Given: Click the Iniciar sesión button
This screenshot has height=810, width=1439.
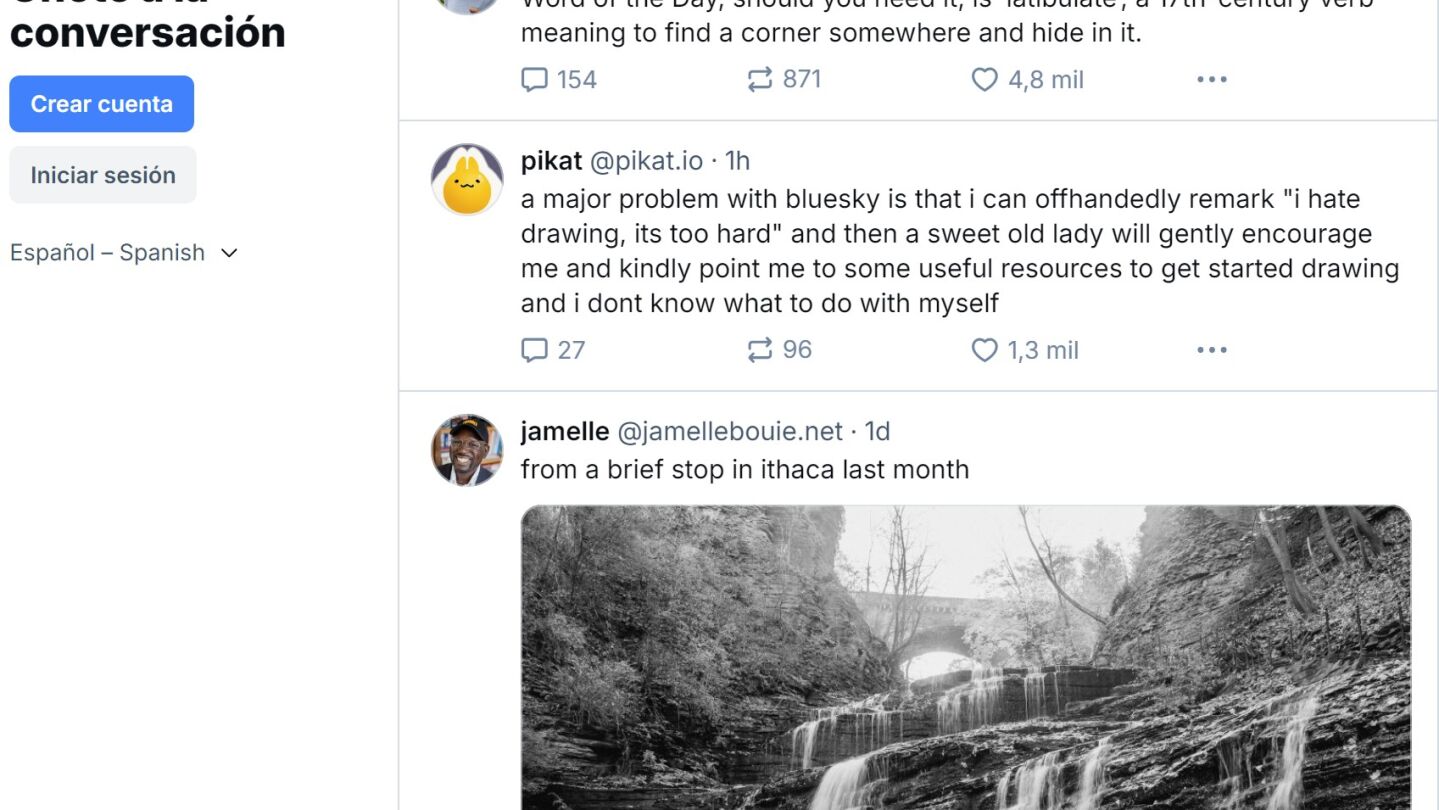Looking at the screenshot, I should [x=103, y=175].
